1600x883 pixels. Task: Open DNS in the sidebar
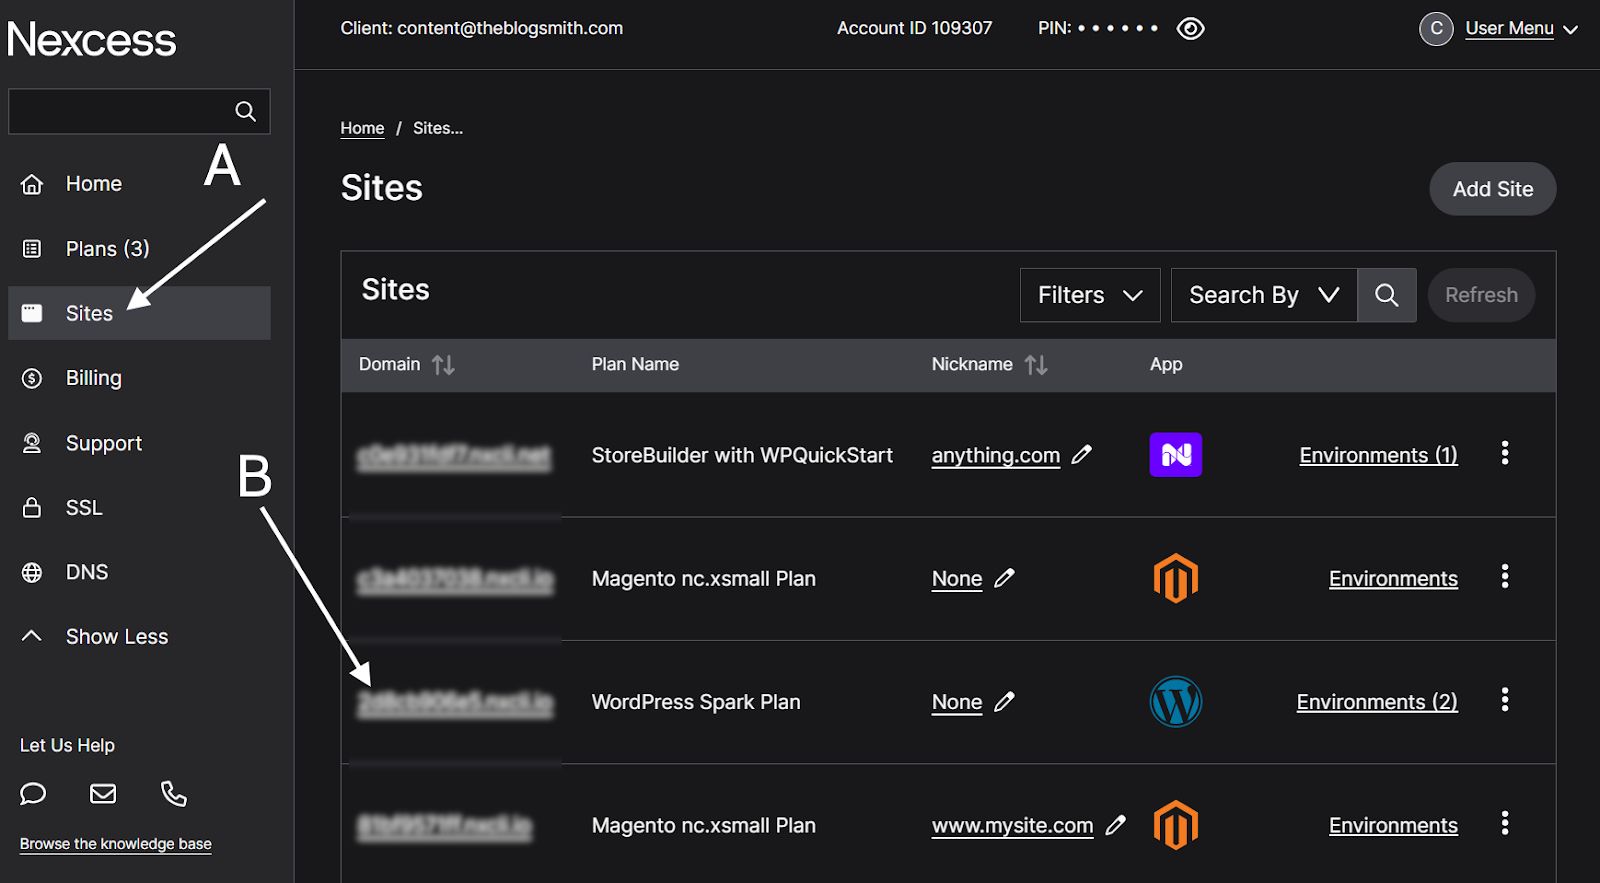click(x=87, y=572)
